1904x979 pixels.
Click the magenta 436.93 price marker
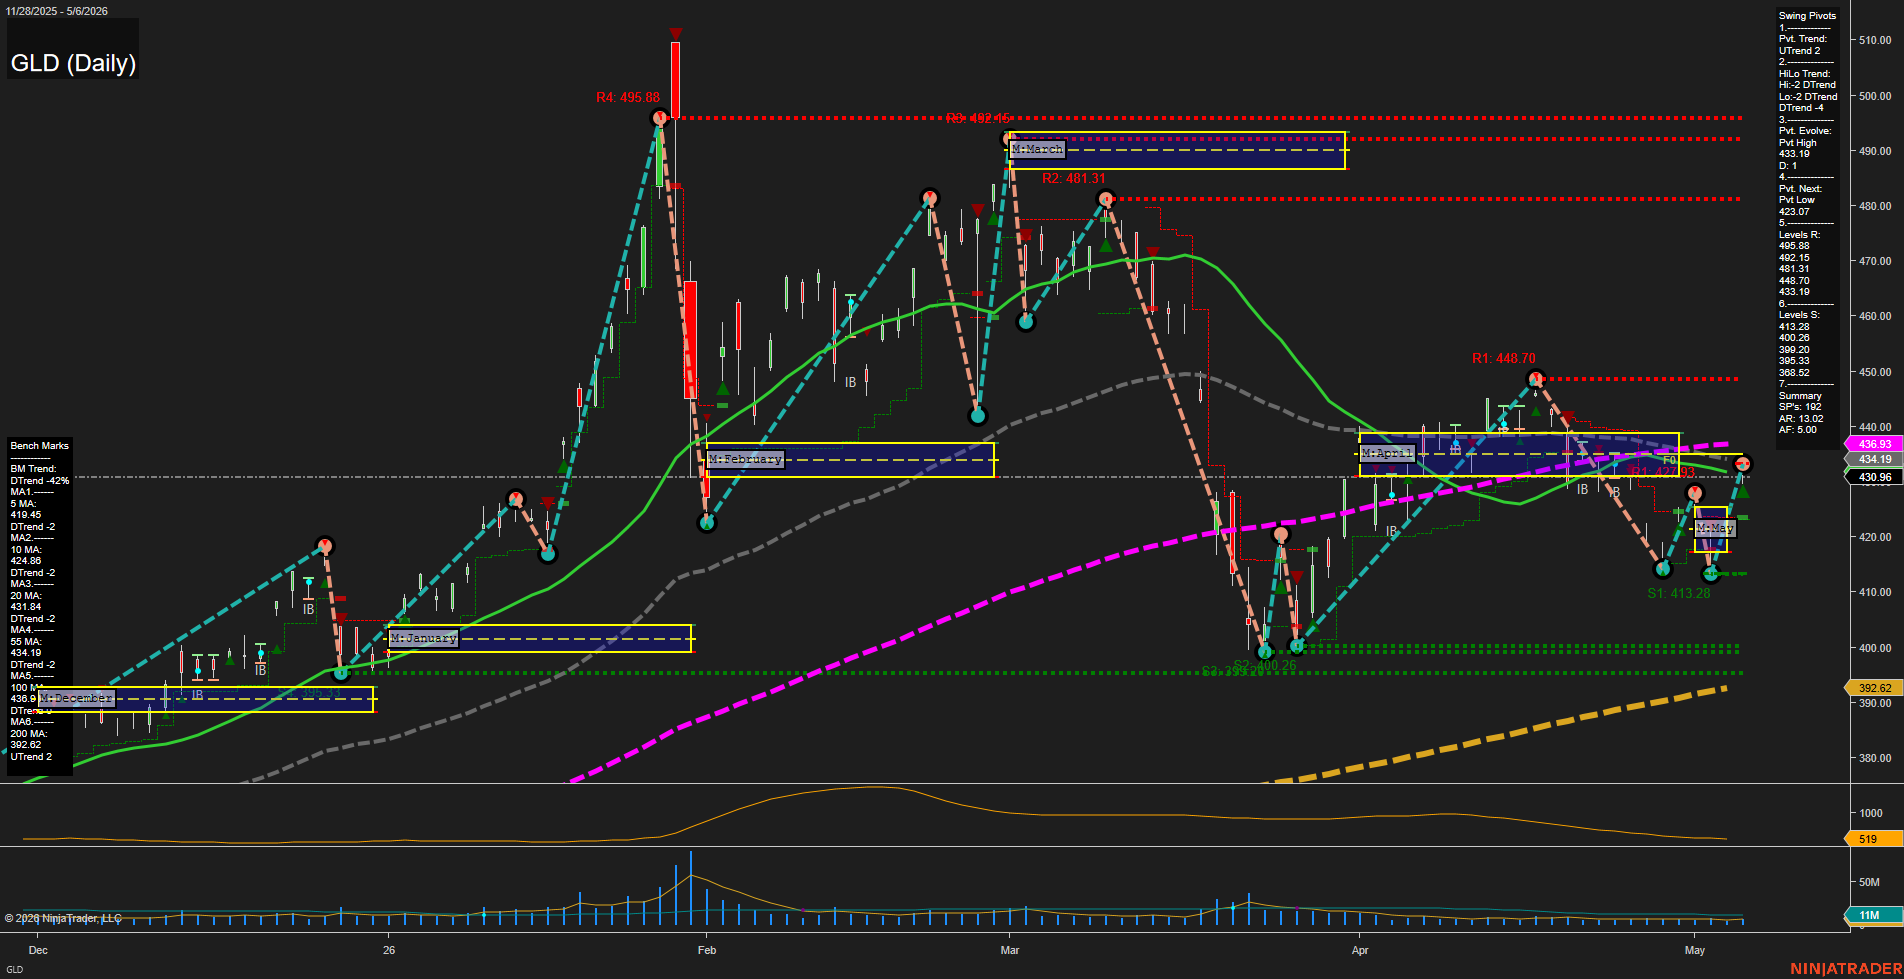[1874, 444]
